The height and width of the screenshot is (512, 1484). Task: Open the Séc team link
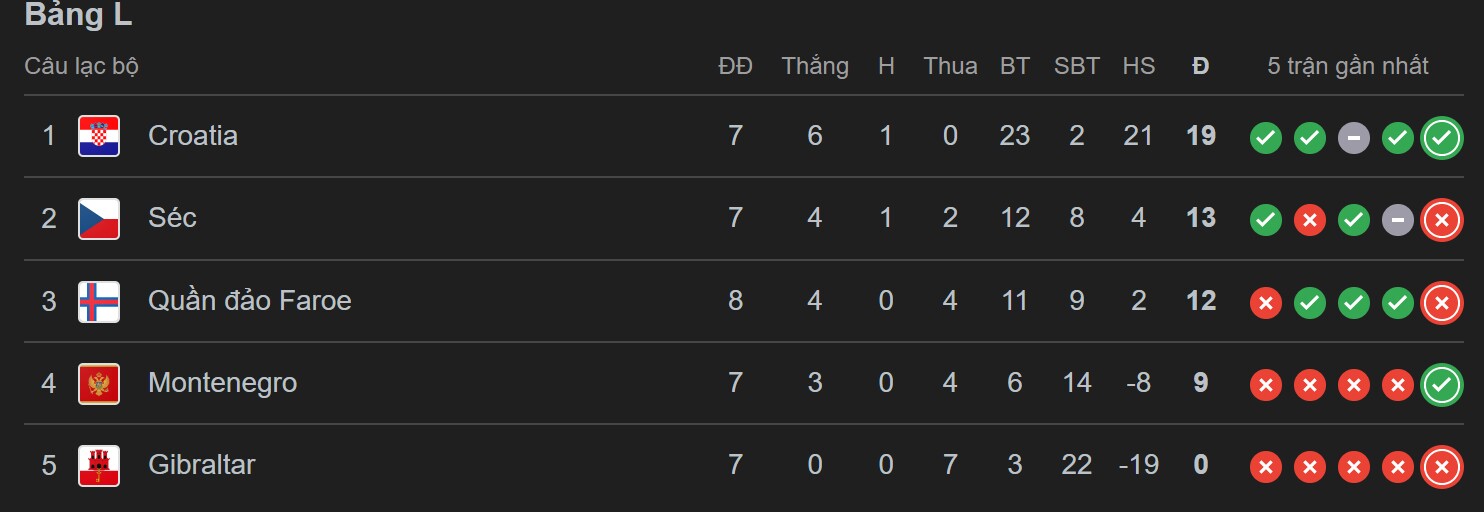tap(172, 218)
